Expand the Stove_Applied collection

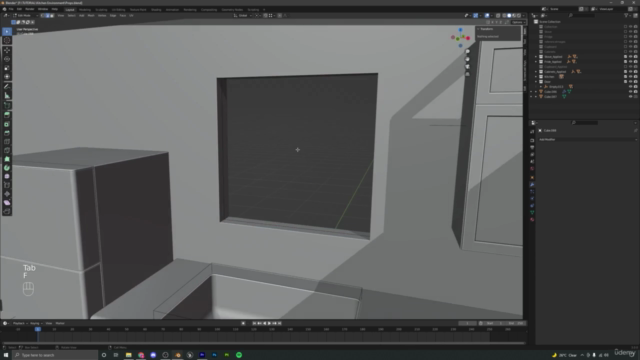tap(536, 57)
